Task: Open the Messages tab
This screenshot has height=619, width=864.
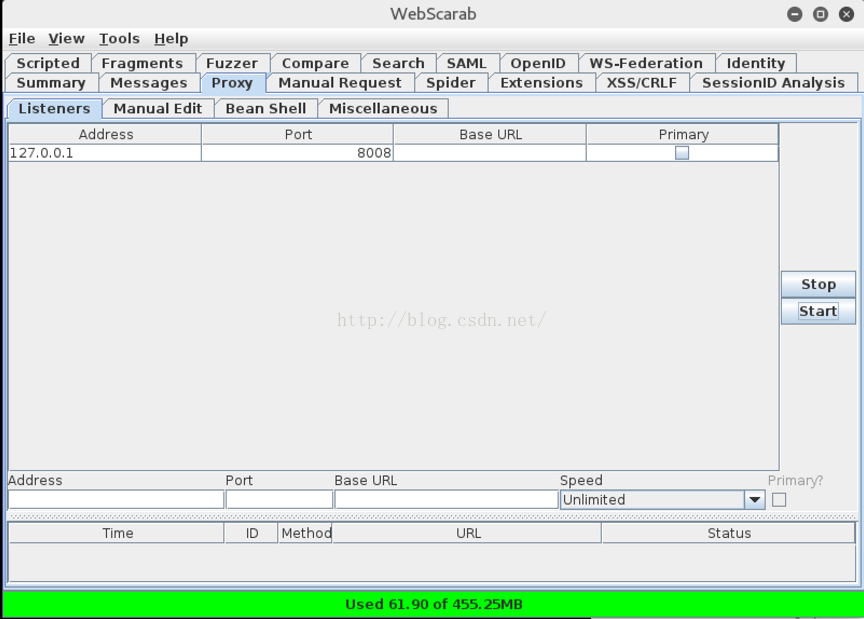Action: [149, 83]
